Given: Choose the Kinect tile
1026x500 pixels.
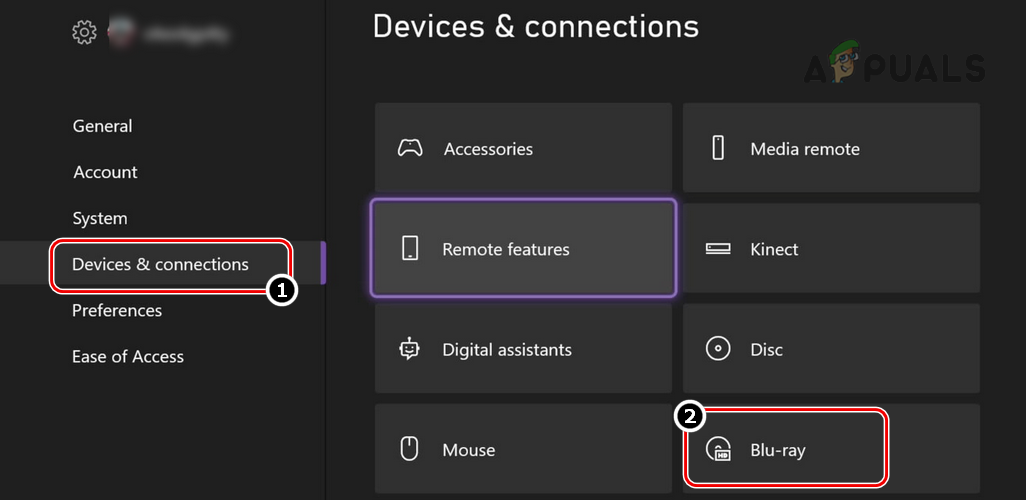Looking at the screenshot, I should pos(831,248).
